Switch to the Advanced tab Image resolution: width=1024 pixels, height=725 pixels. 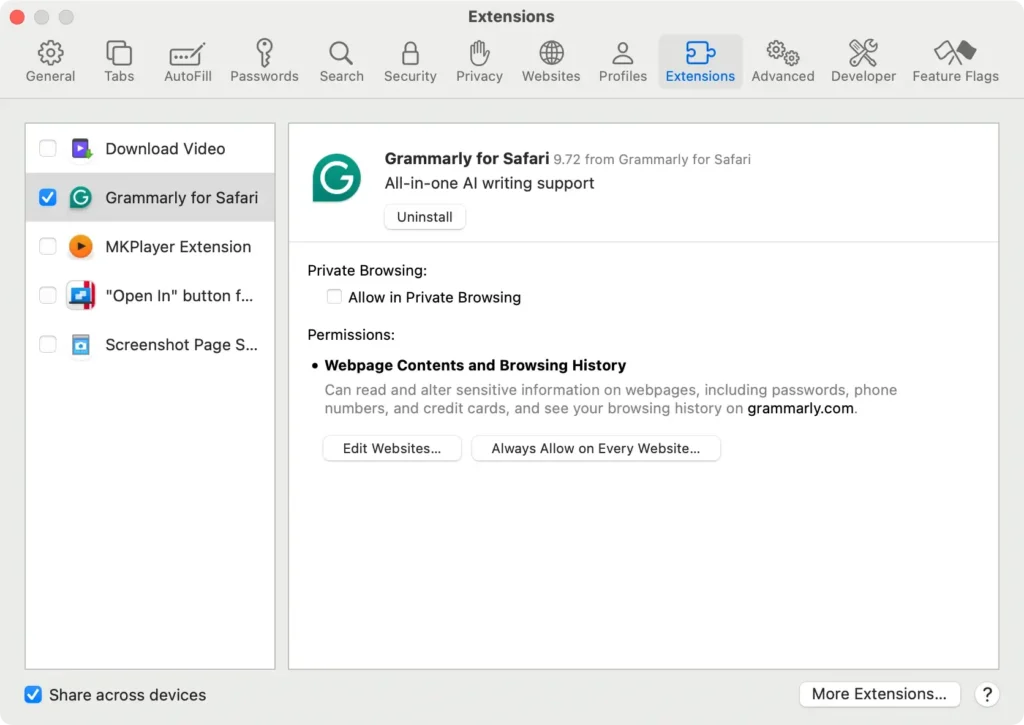[782, 59]
